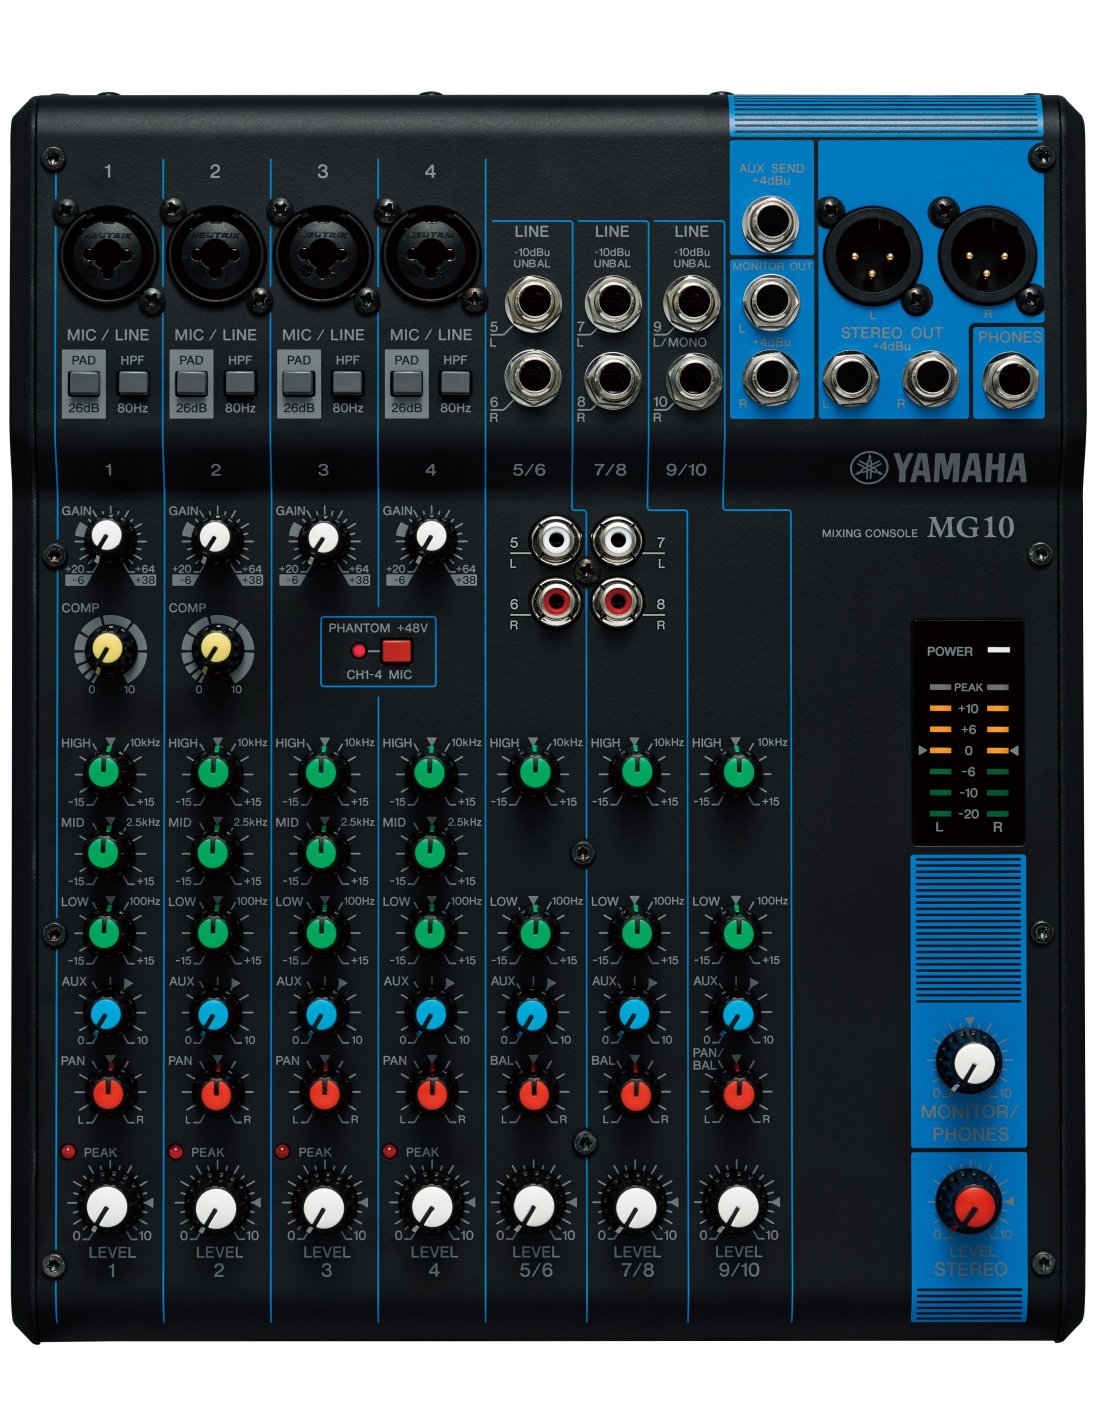
Task: Click the yellow COMP knob on channel 2
Action: 214,649
